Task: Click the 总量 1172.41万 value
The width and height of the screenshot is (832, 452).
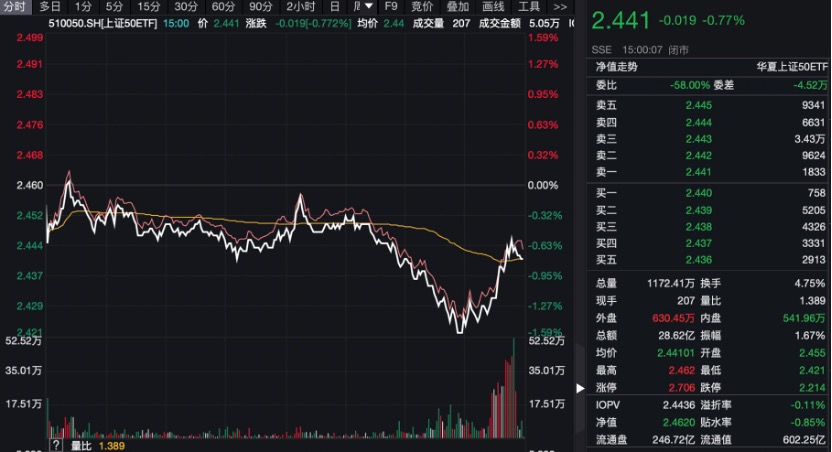Action: coord(670,283)
